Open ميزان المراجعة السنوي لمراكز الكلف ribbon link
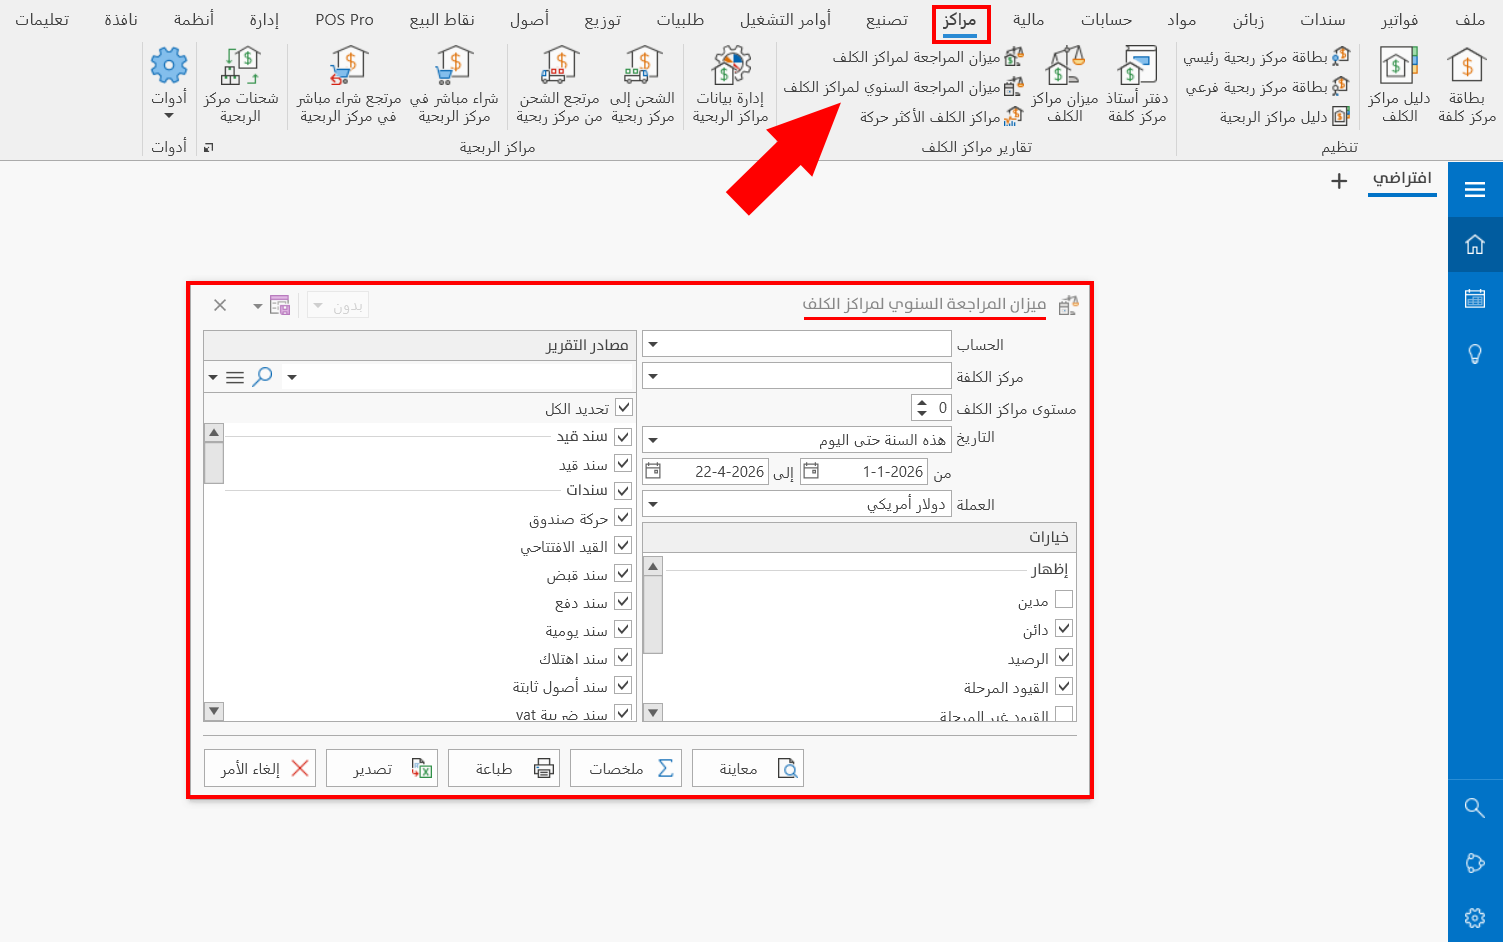 (x=904, y=87)
